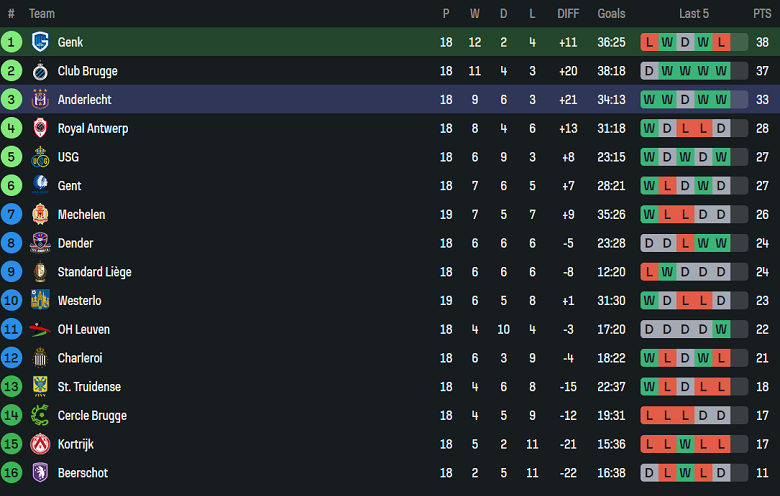Click the Mechelen club crest icon
Screen dimensions: 780x496
click(40, 214)
